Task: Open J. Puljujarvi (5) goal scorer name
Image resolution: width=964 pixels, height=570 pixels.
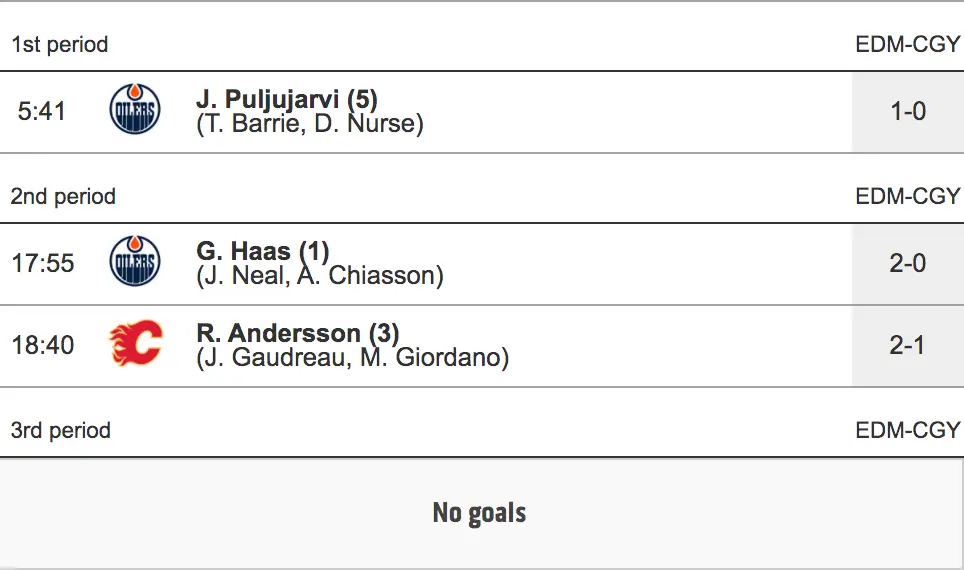Action: 287,99
